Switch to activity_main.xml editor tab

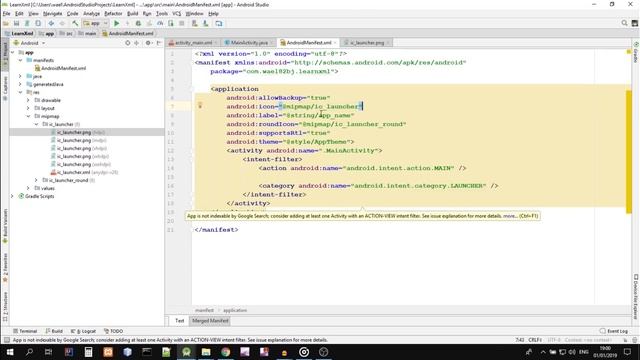point(193,42)
